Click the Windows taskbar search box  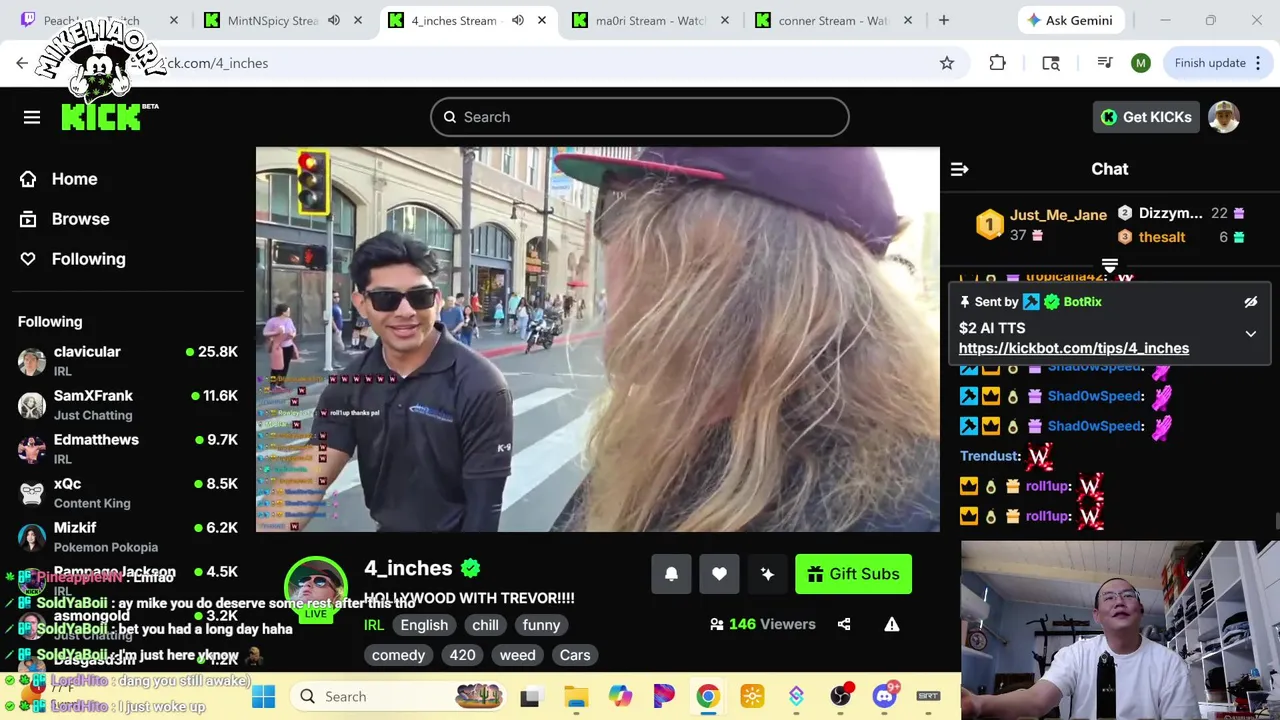pyautogui.click(x=400, y=696)
